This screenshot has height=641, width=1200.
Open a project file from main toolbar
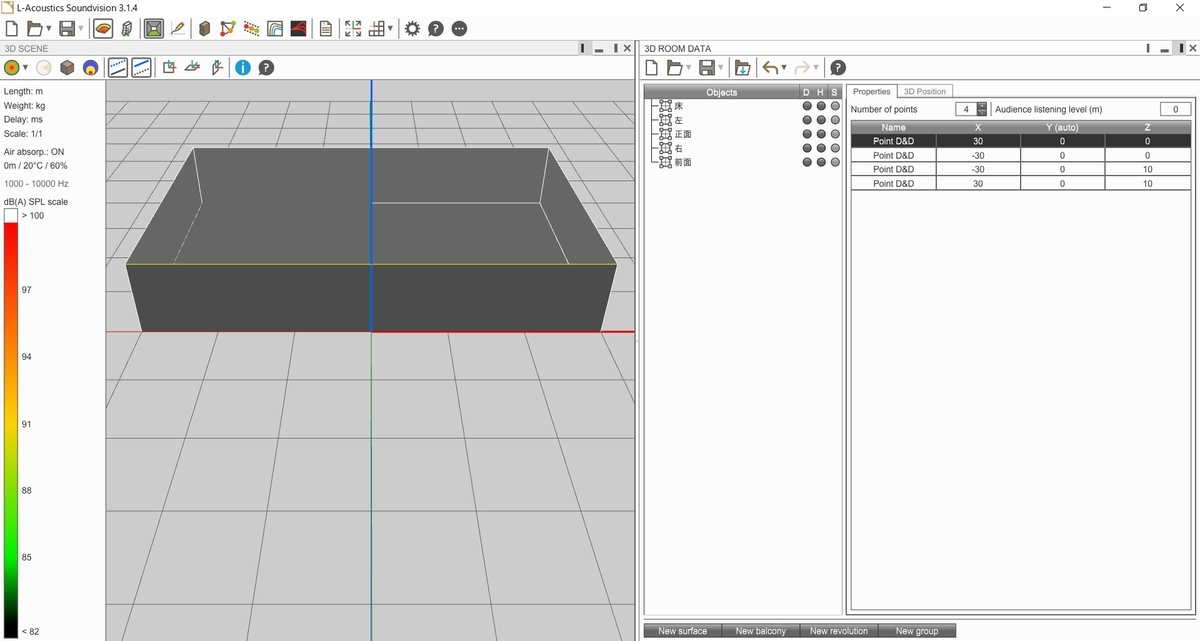click(36, 29)
